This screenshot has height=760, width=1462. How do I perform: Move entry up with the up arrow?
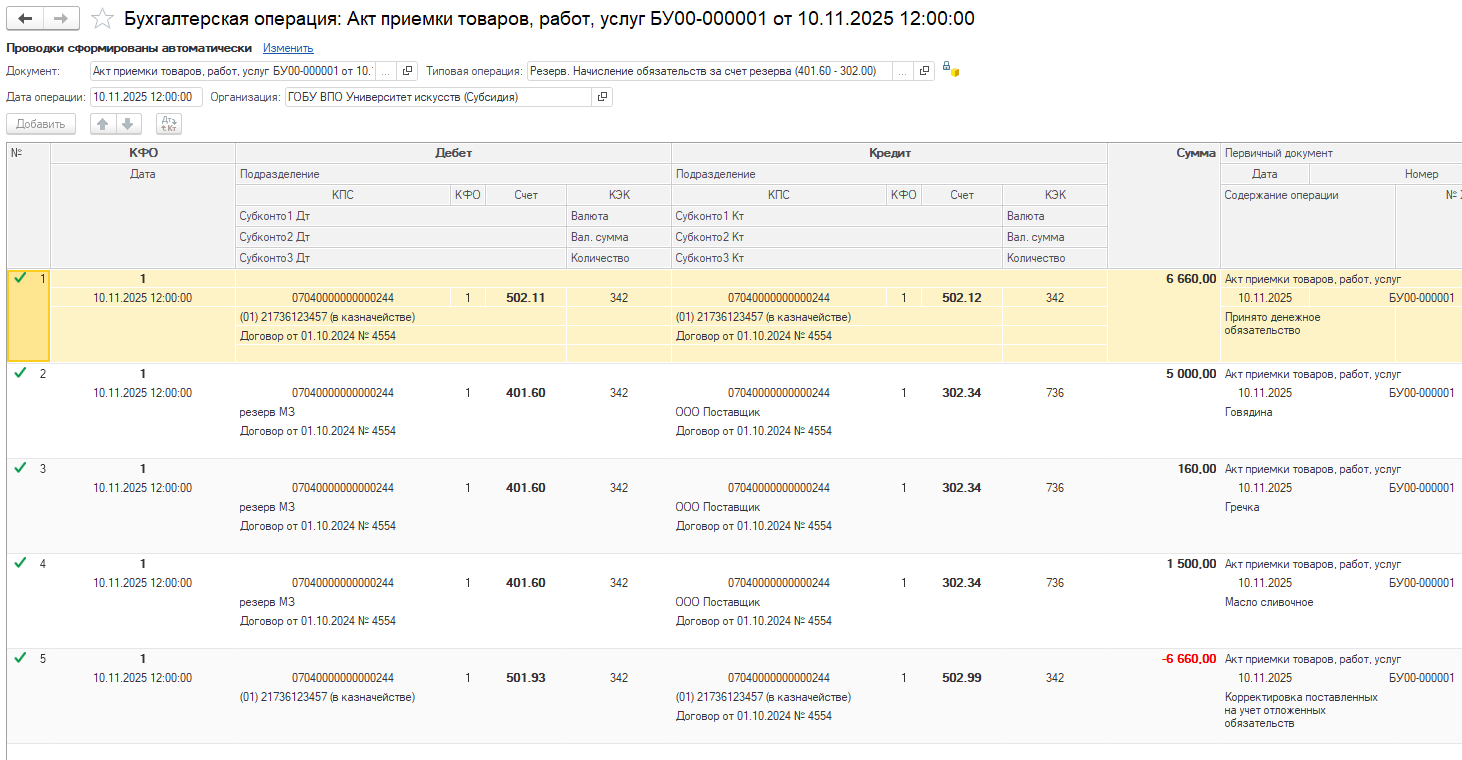coord(103,124)
